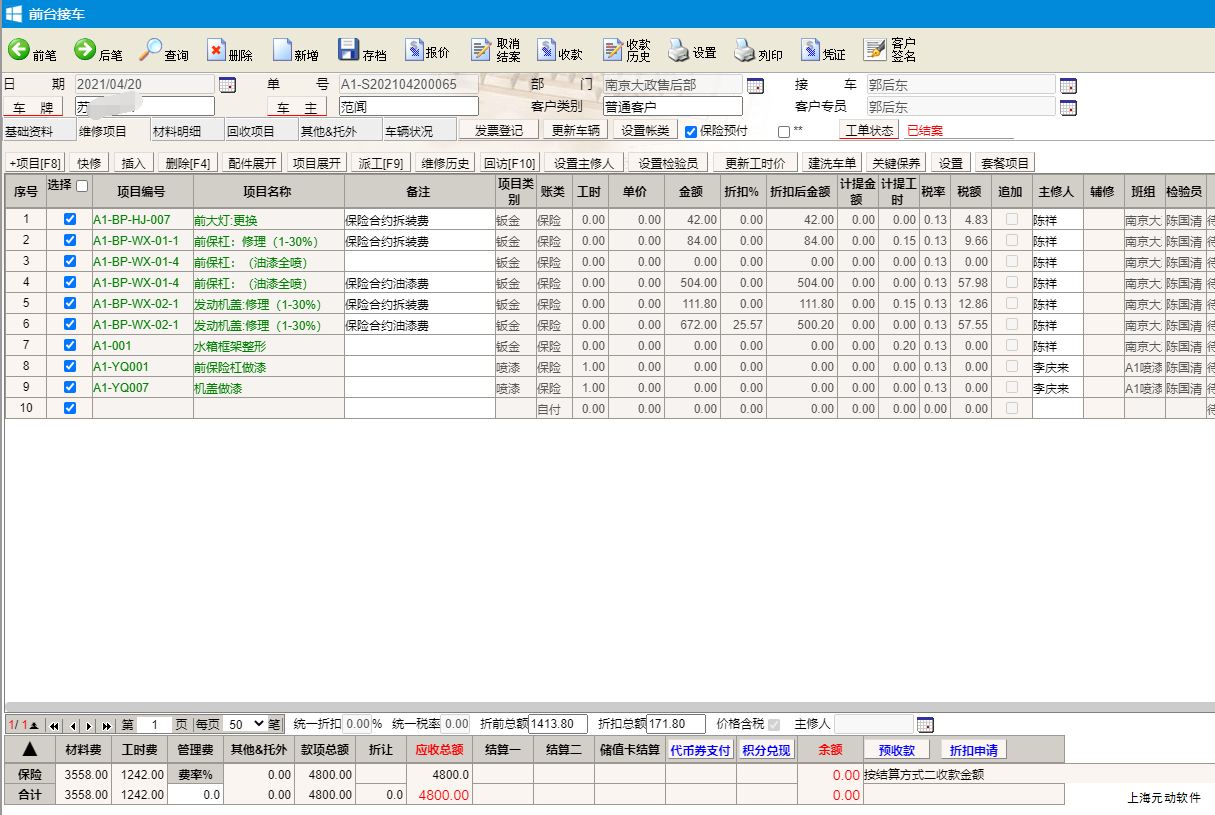The image size is (1215, 815).
Task: Click the 折前总额 input field
Action: pyautogui.click(x=558, y=724)
